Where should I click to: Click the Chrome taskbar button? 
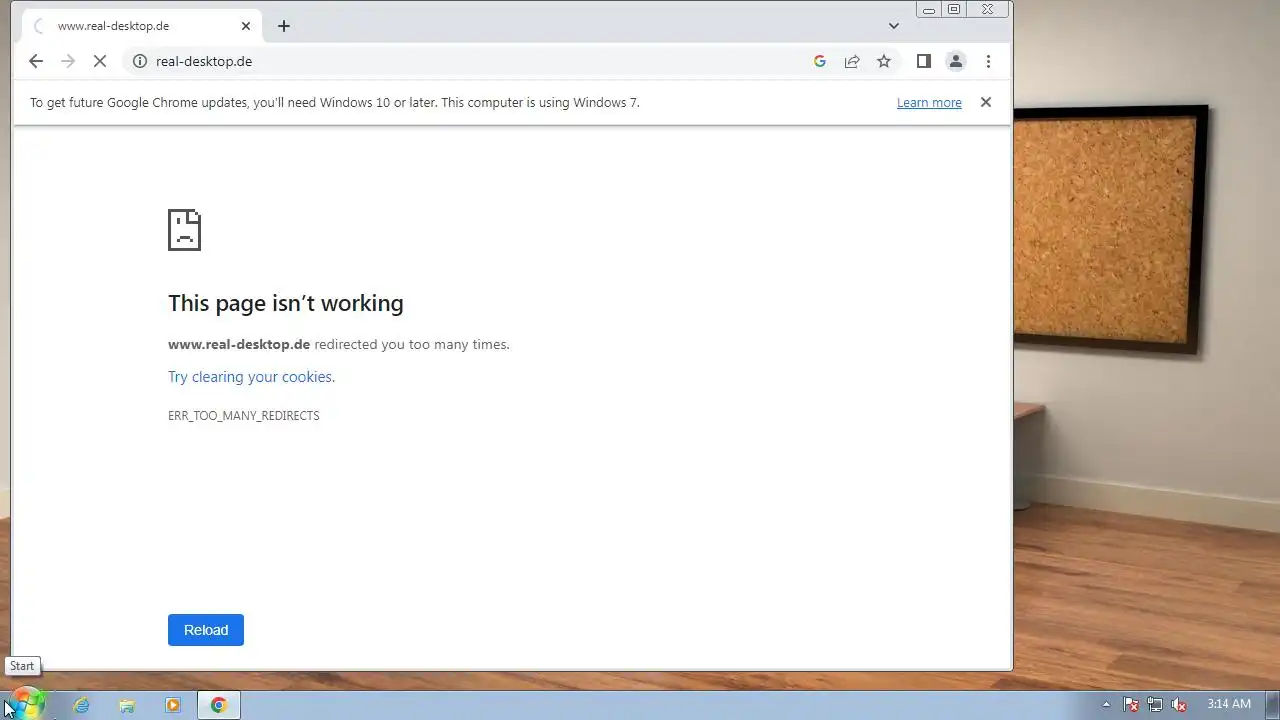point(219,705)
